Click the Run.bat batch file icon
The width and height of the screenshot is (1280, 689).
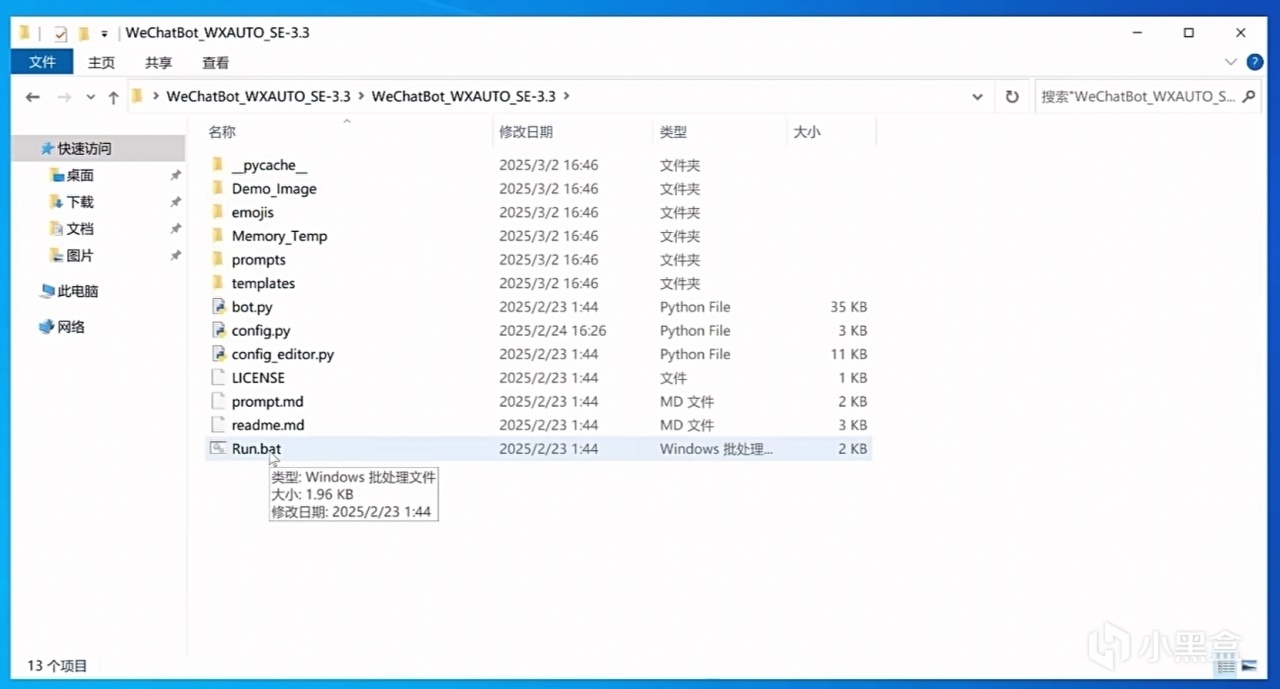pos(219,448)
